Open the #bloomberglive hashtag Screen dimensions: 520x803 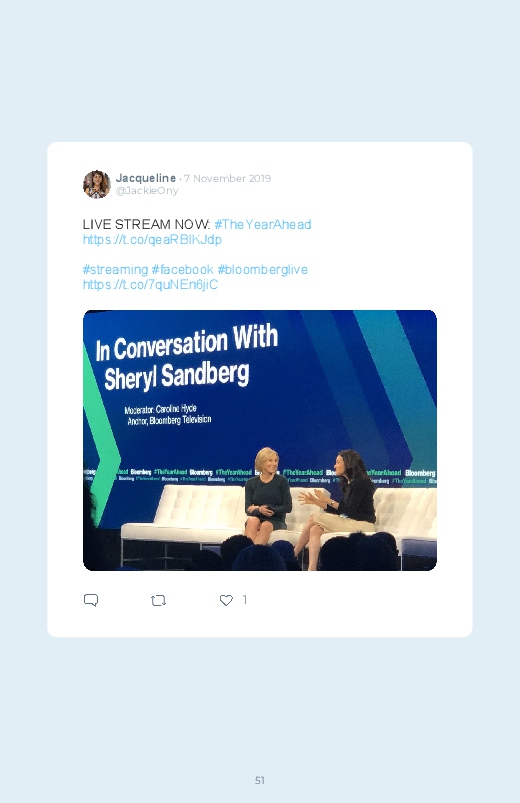click(x=262, y=269)
